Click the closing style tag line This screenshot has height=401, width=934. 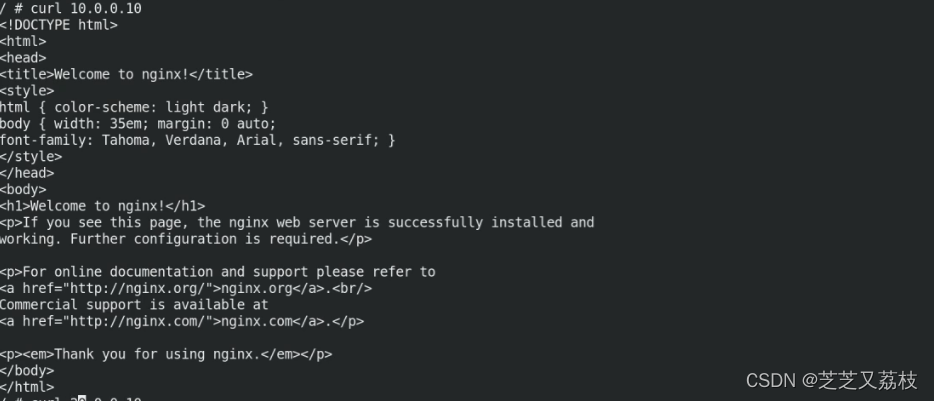pos(31,156)
